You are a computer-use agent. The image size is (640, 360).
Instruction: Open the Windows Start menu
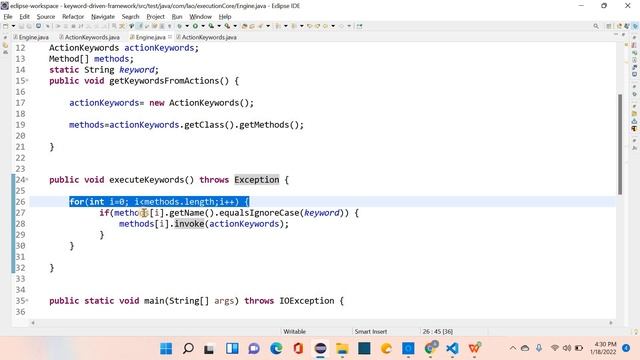pos(166,349)
